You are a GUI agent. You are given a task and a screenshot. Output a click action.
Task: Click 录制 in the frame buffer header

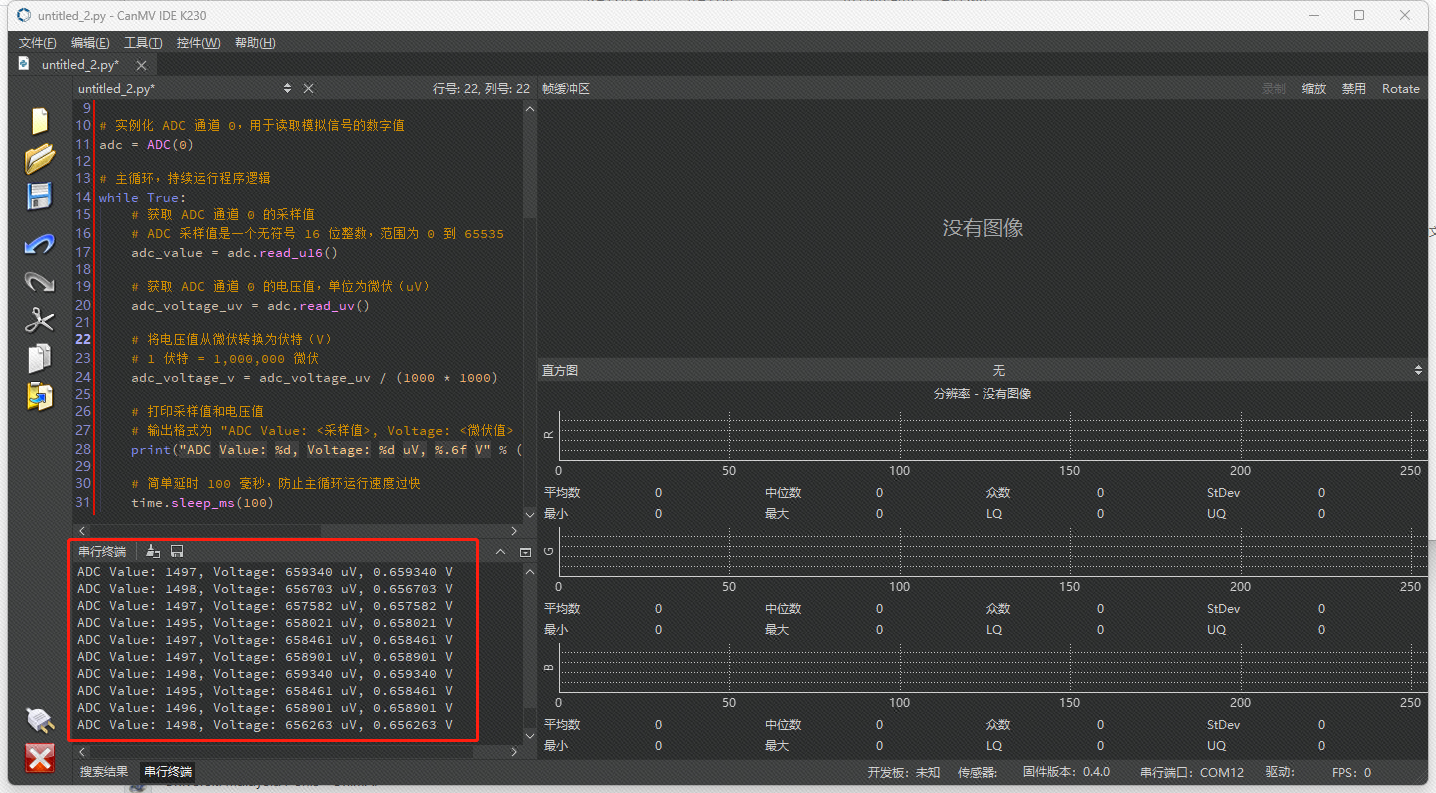(1273, 88)
